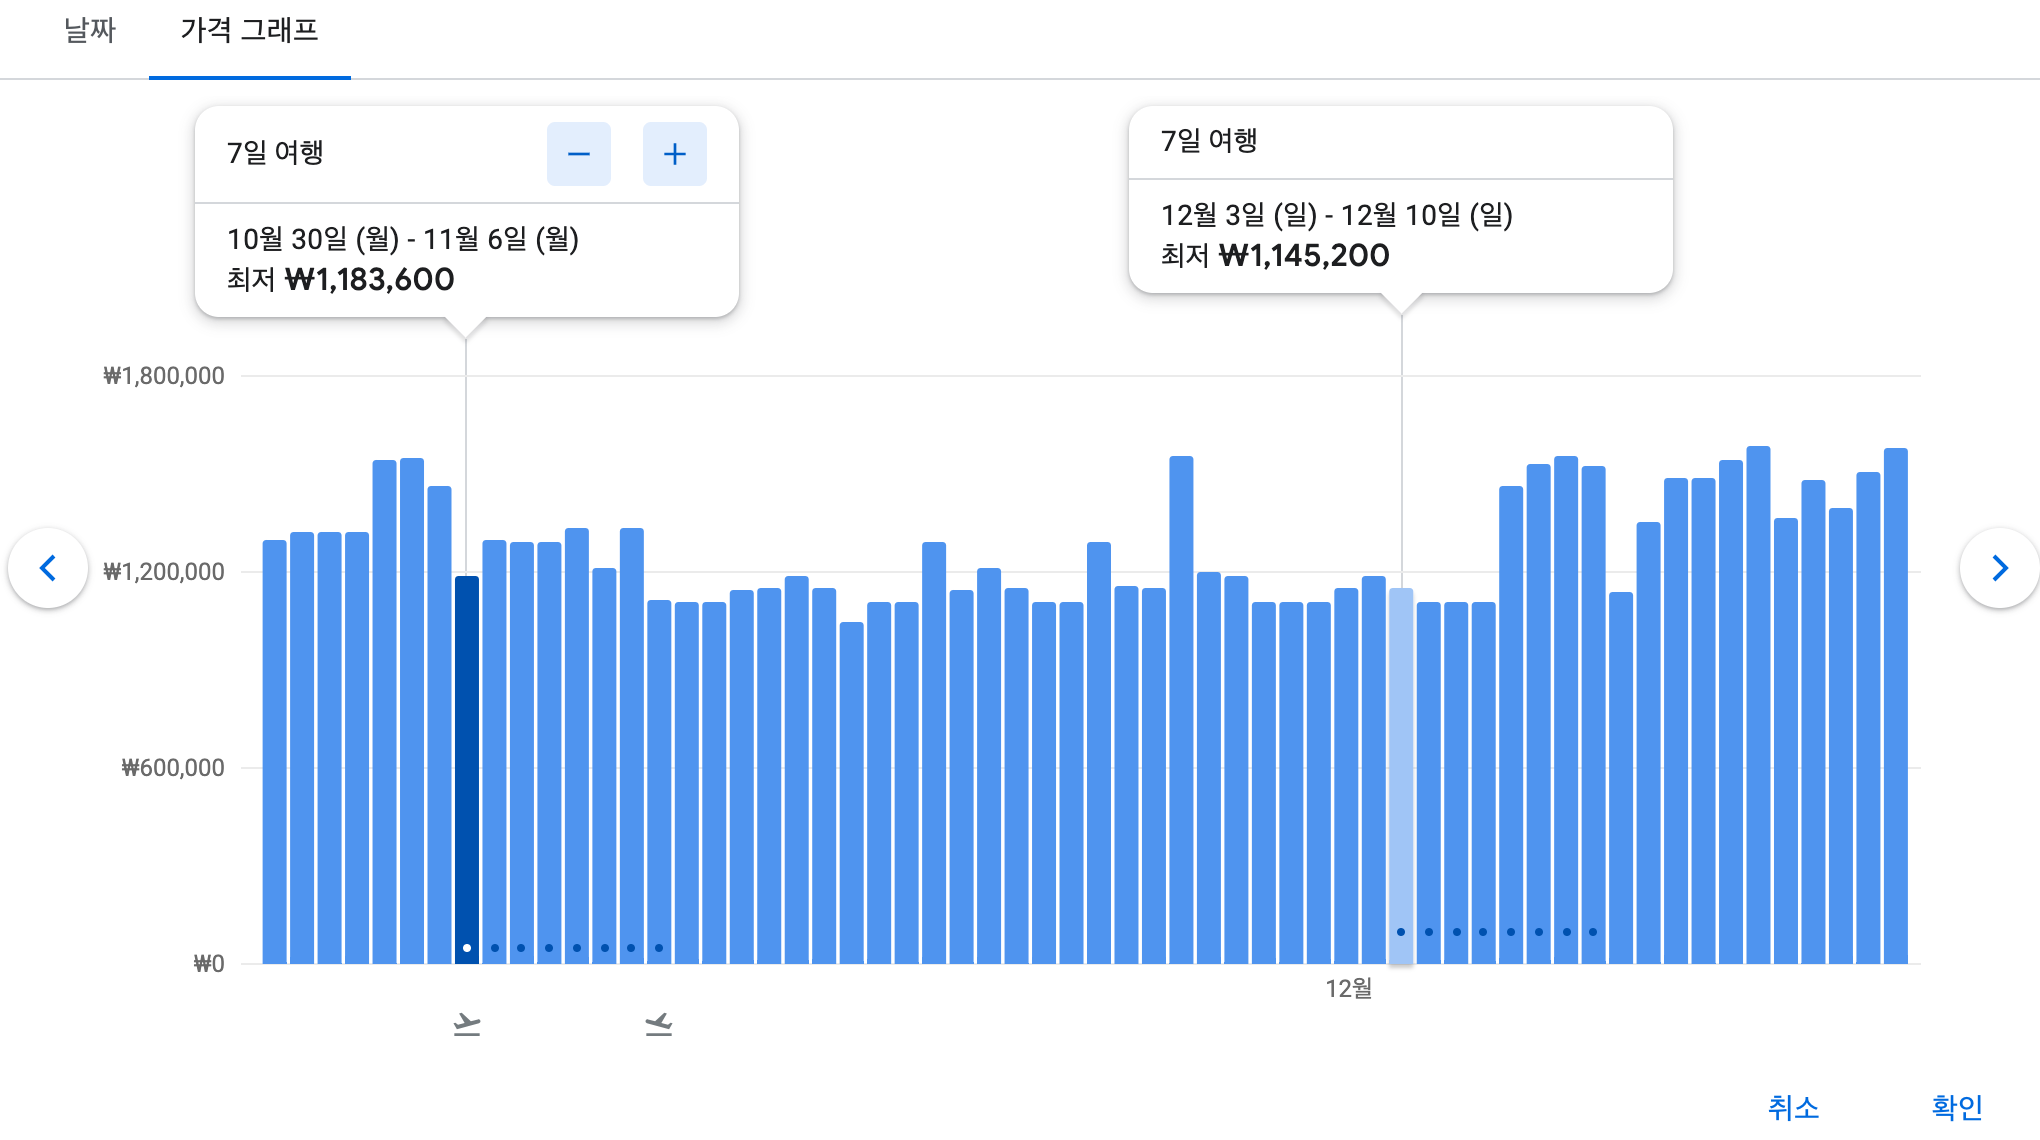Switch to the 날짜 tab
The image size is (2040, 1140).
pos(90,31)
